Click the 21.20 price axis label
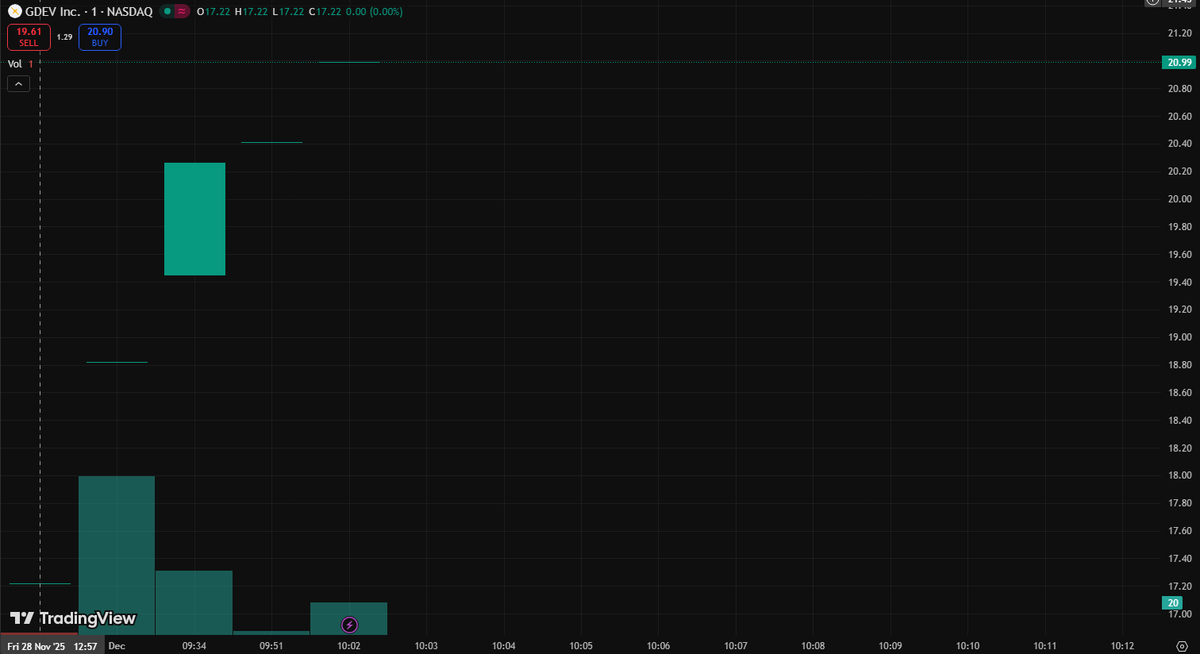This screenshot has width=1200, height=654. pos(1179,33)
